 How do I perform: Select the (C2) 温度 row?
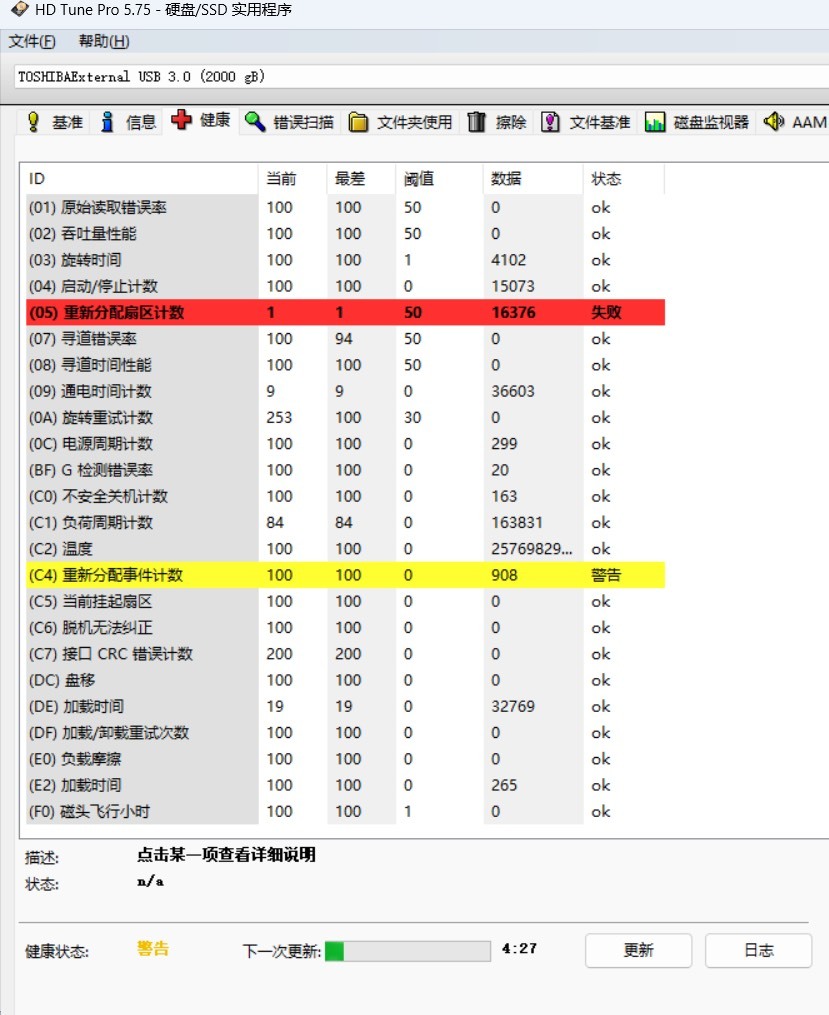tap(346, 549)
